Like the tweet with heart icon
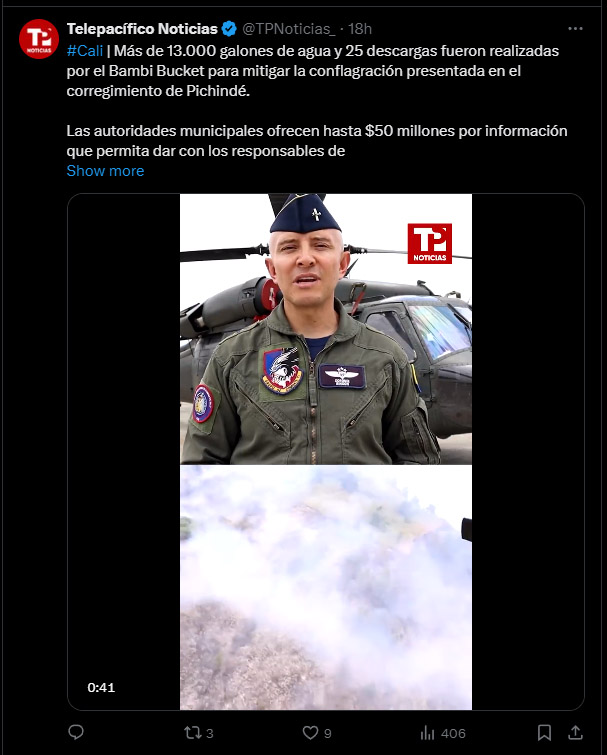 310,733
